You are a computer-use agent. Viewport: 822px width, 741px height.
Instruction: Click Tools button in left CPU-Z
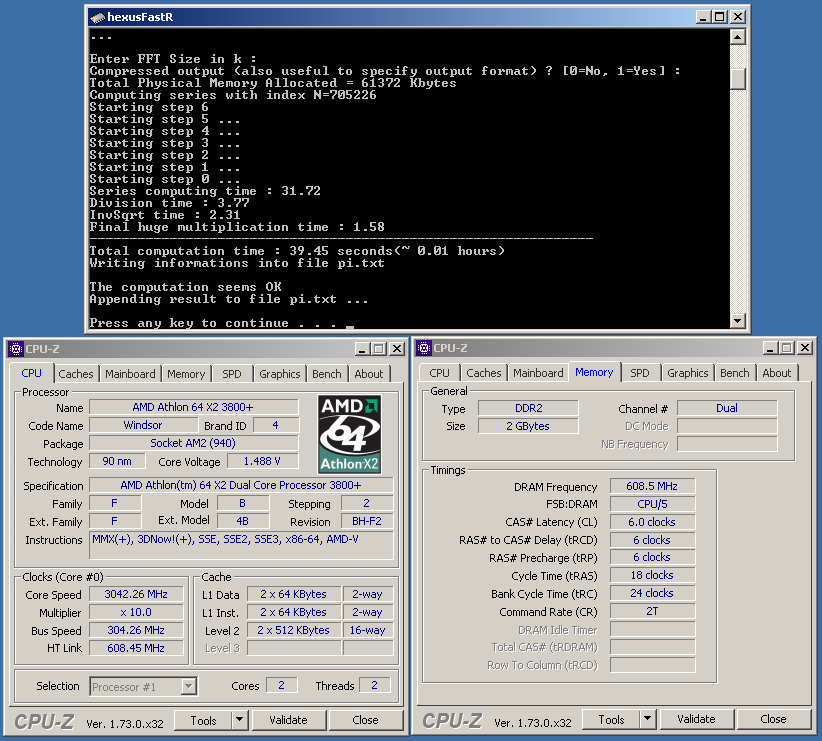(x=203, y=720)
